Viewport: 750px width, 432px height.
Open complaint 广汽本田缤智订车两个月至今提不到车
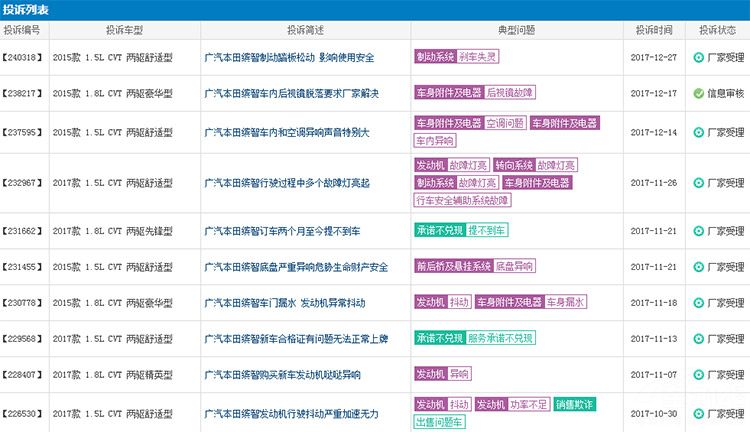(281, 230)
